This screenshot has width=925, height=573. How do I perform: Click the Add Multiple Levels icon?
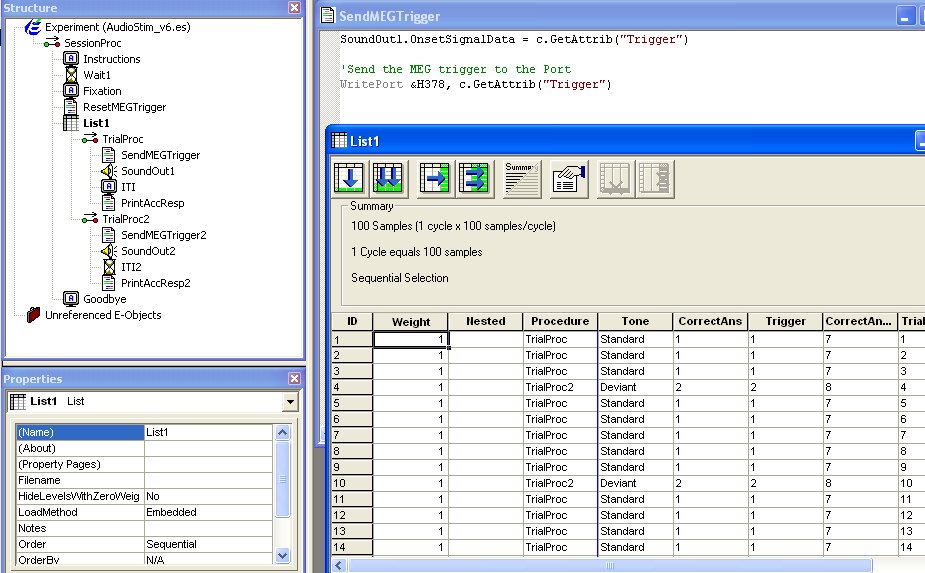point(389,178)
